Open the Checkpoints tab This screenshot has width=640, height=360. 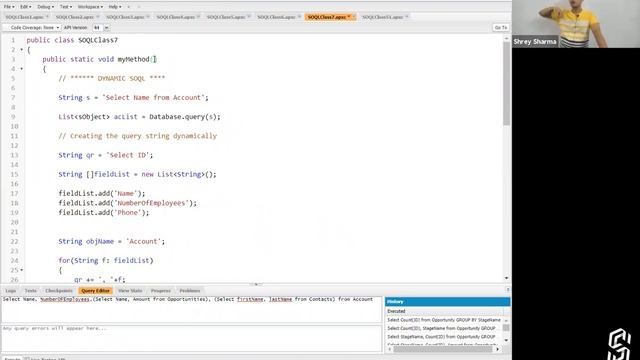point(59,291)
